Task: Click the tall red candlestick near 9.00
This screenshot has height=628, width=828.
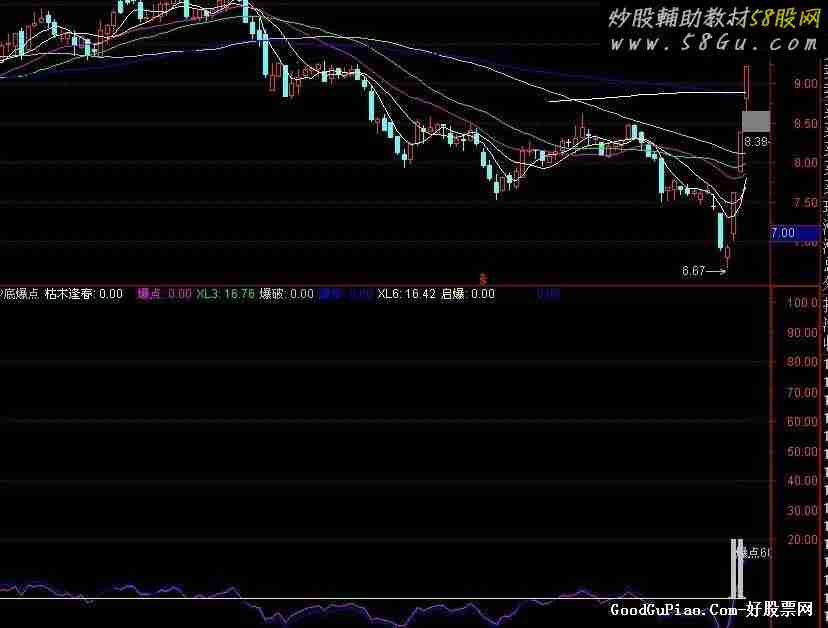Action: point(746,85)
